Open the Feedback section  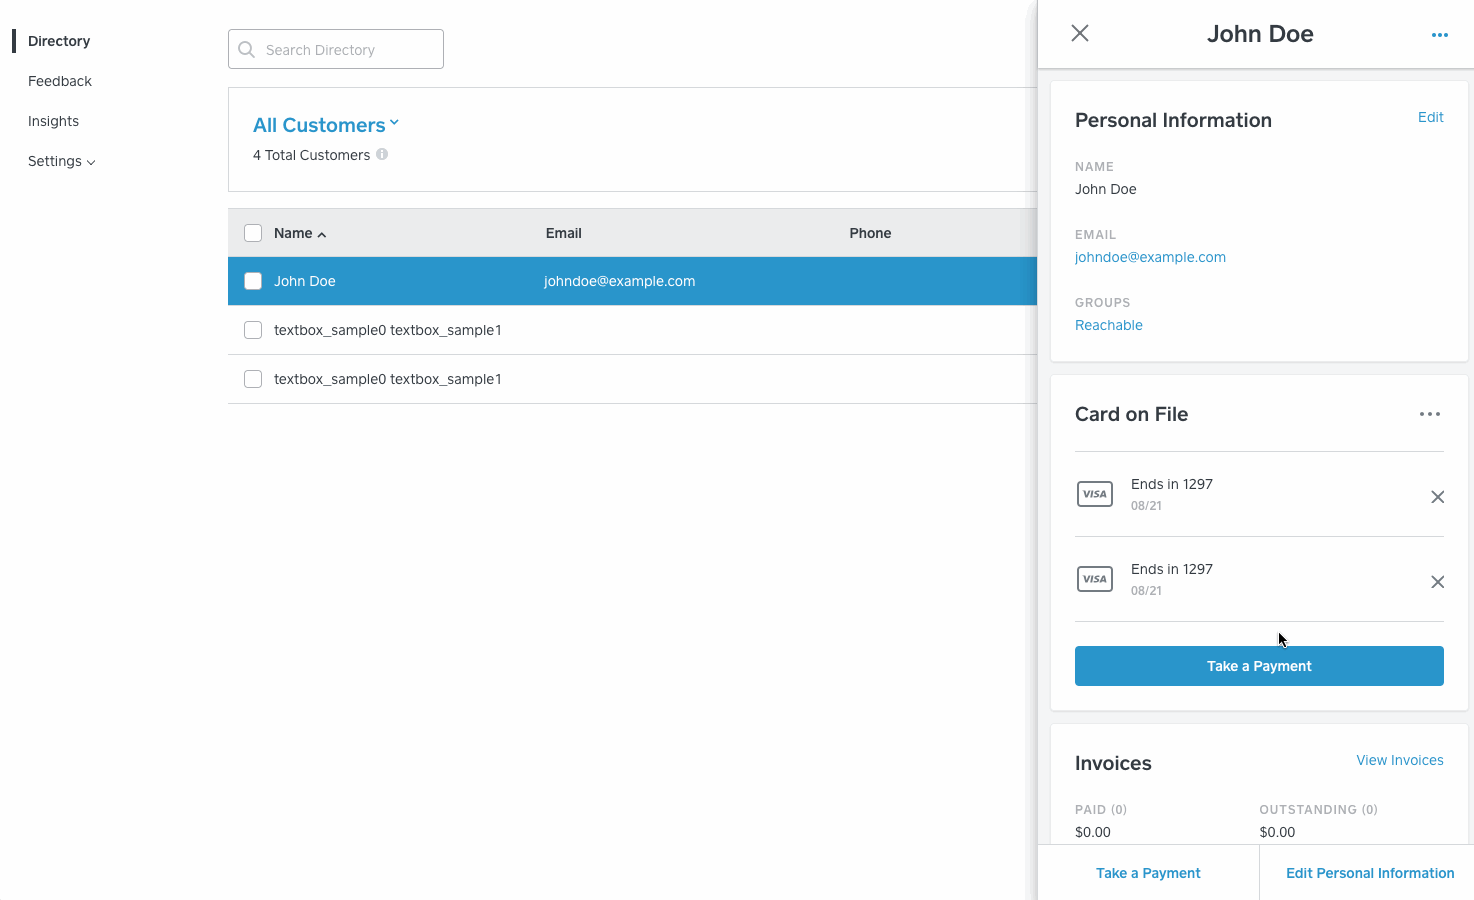pos(60,81)
